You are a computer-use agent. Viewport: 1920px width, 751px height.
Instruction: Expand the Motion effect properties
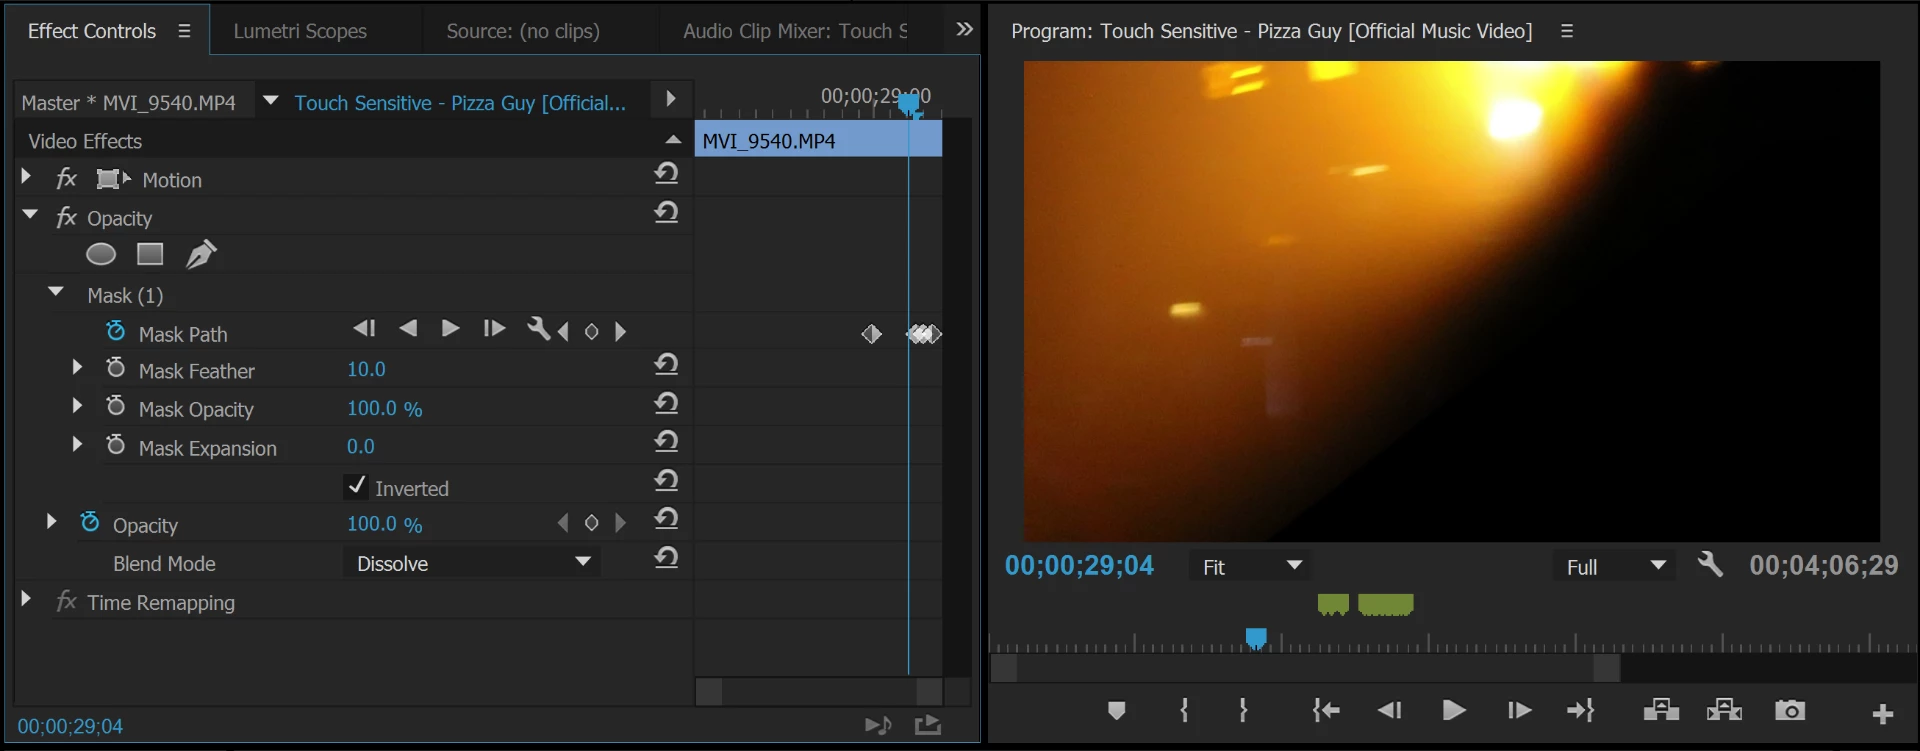[27, 177]
